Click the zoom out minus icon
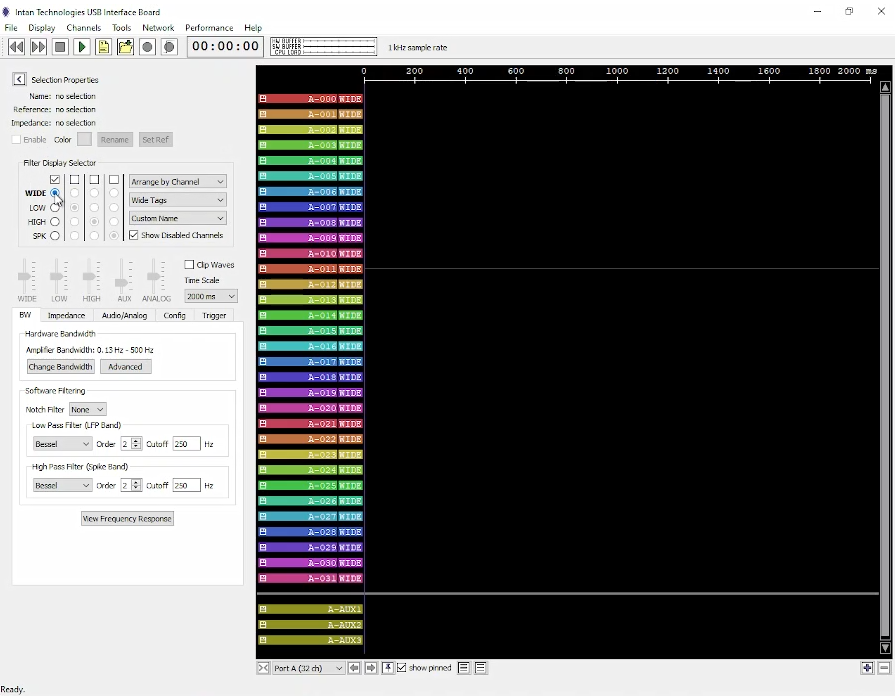This screenshot has height=696, width=895. [x=883, y=668]
